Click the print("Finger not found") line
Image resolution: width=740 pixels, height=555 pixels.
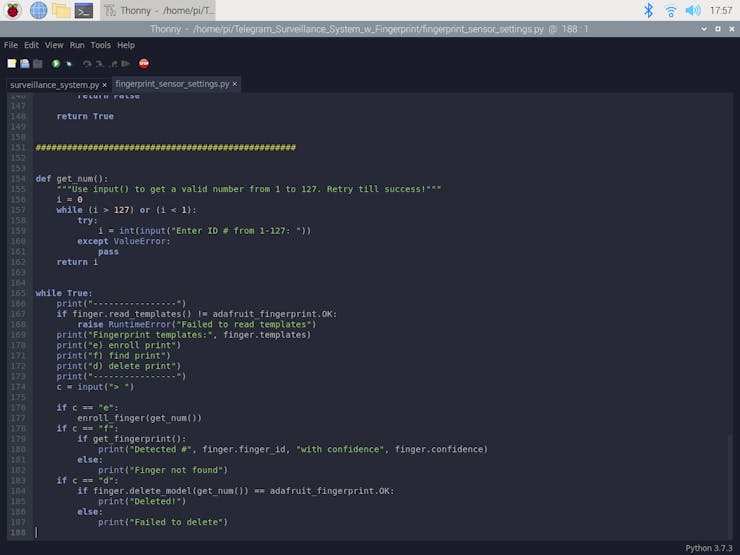tap(163, 470)
